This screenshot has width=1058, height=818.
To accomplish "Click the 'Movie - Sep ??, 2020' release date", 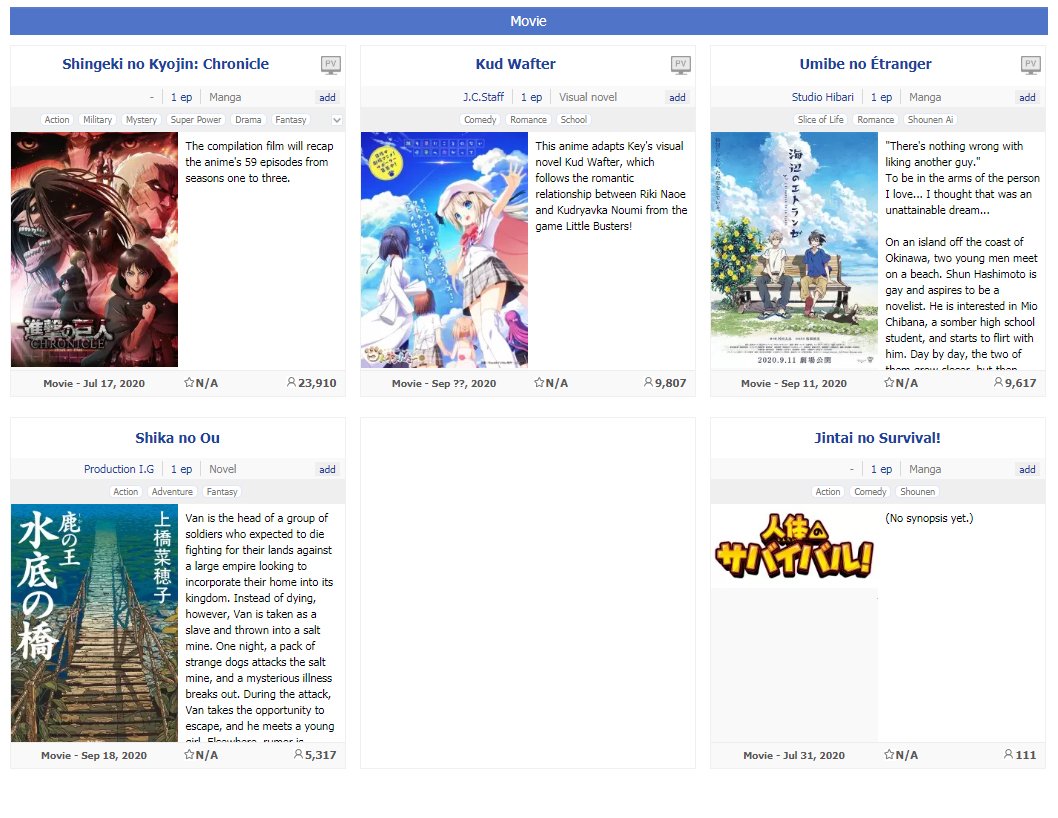I will 444,383.
